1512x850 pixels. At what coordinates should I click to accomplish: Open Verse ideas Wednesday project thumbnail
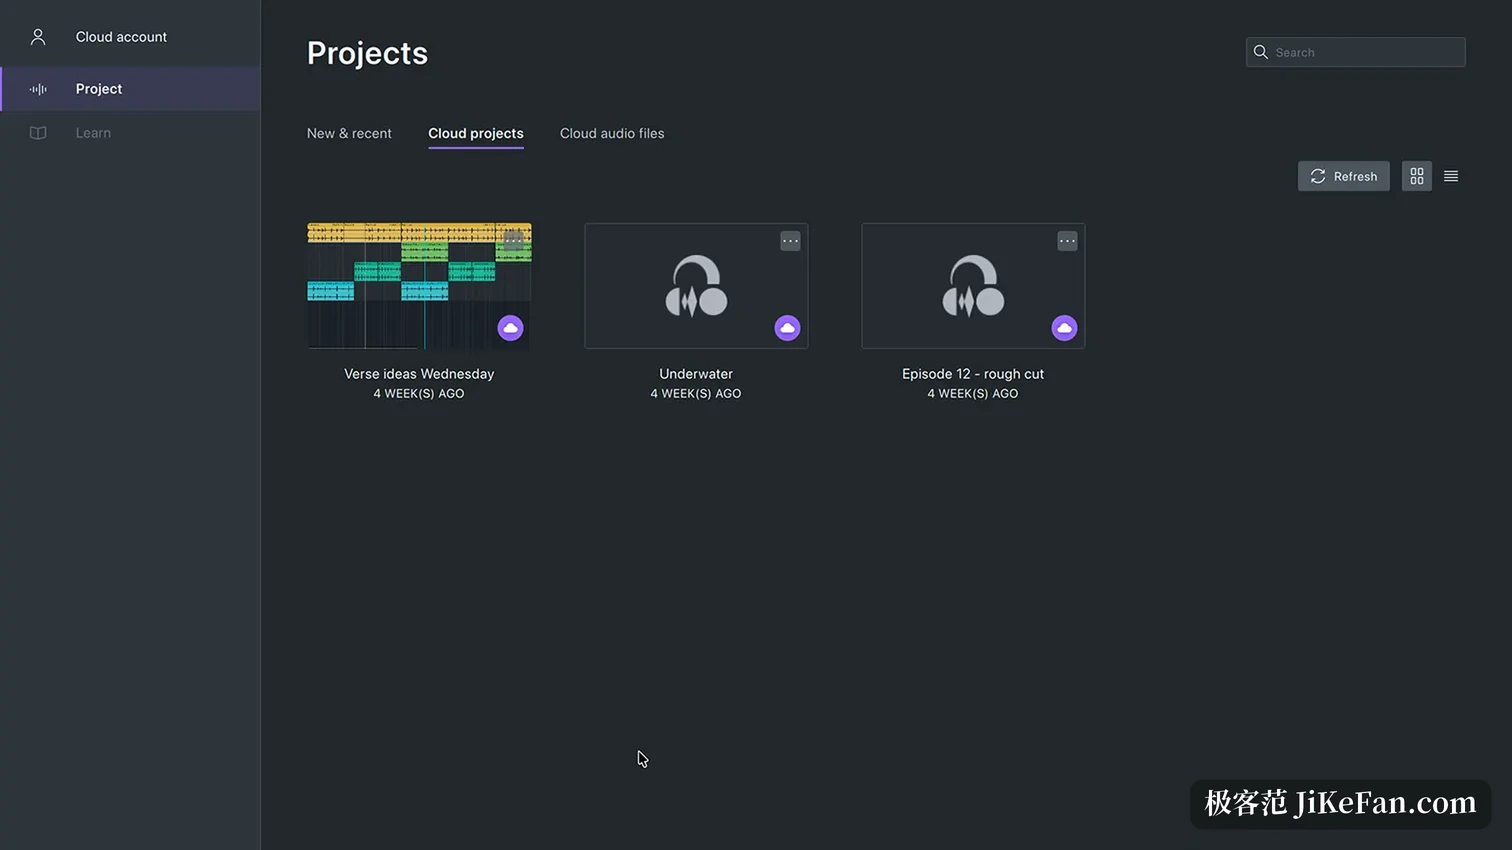point(419,286)
